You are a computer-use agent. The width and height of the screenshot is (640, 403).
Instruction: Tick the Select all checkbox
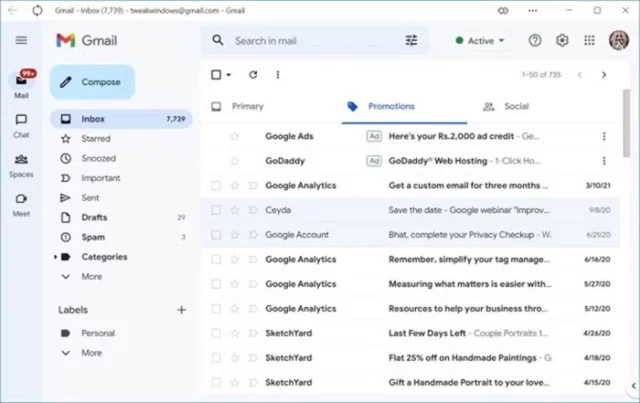tap(216, 74)
